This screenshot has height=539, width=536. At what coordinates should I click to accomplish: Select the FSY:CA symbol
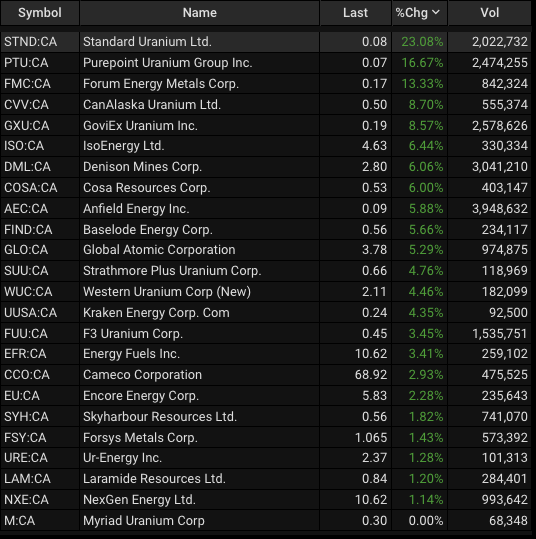click(25, 438)
